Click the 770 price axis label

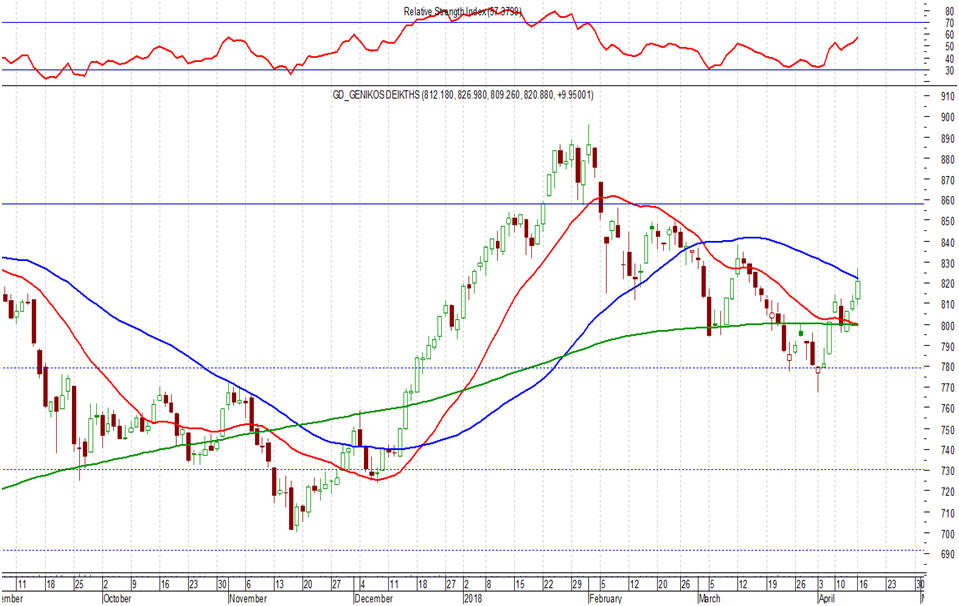pyautogui.click(x=947, y=388)
